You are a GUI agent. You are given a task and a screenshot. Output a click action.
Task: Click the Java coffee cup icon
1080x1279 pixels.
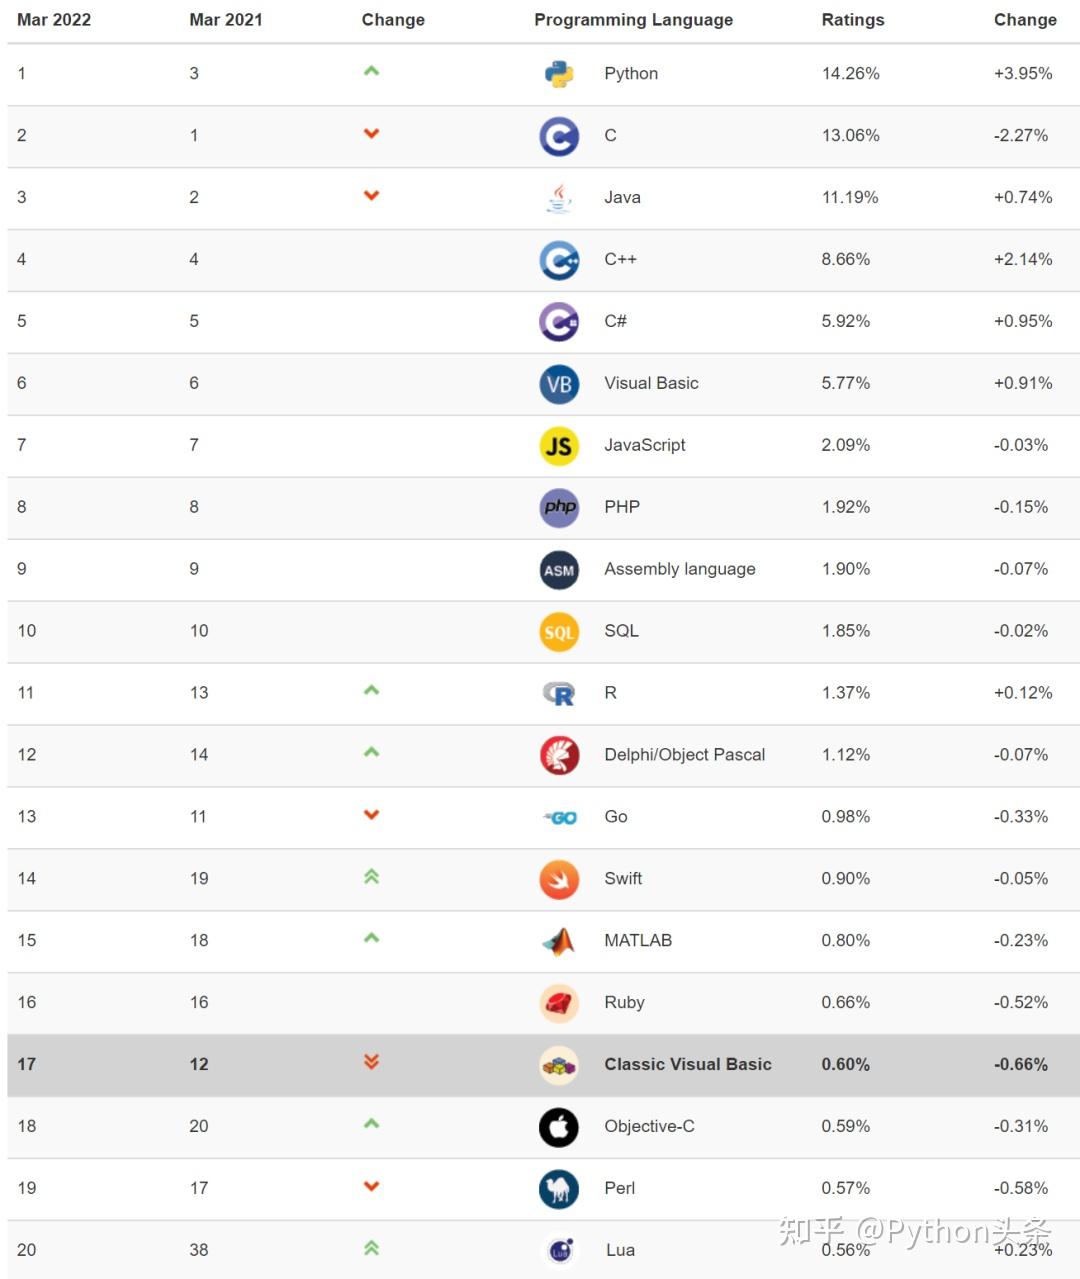pos(559,198)
